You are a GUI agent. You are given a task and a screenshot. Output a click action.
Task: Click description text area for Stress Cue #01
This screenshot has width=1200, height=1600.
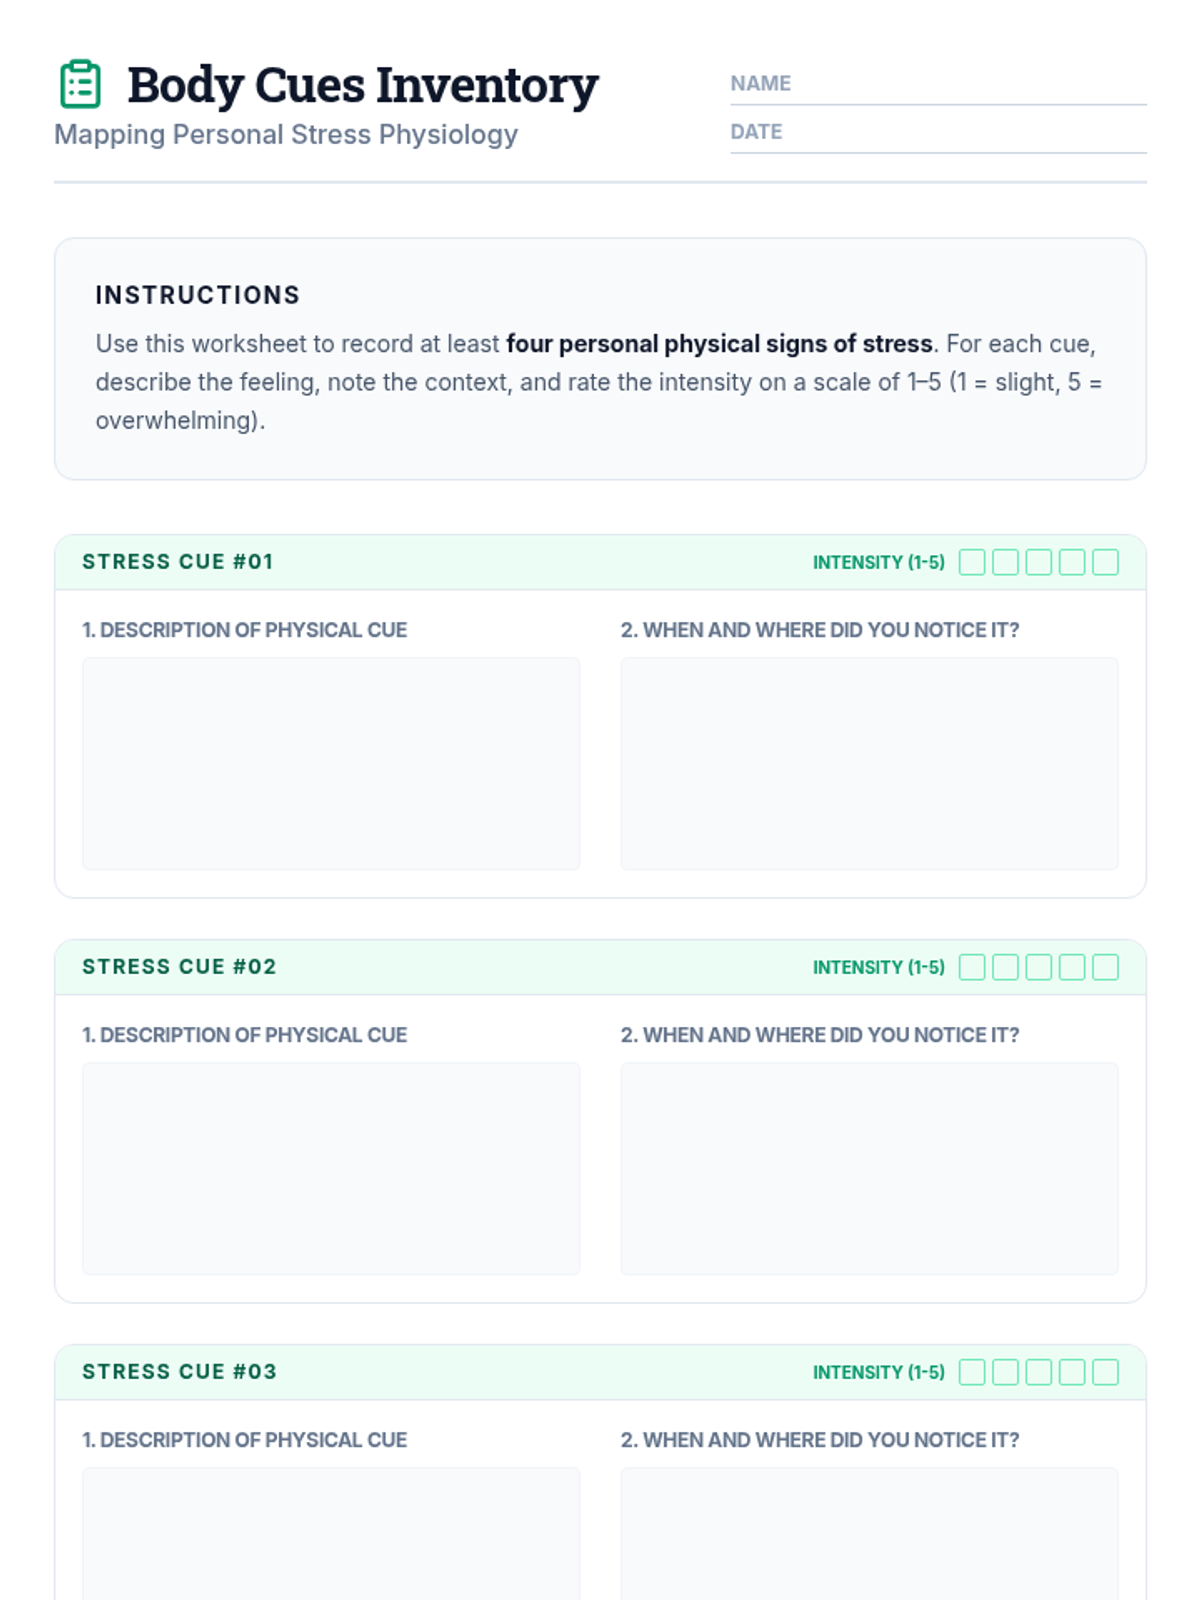coord(331,763)
